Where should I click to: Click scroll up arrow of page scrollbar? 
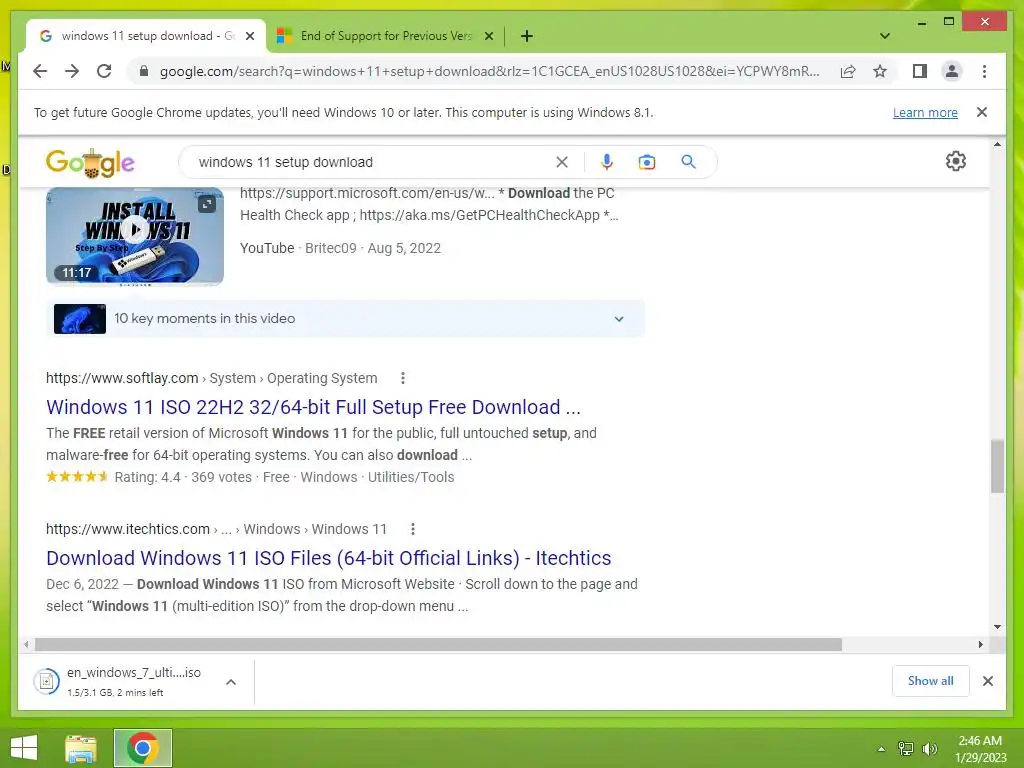(997, 144)
